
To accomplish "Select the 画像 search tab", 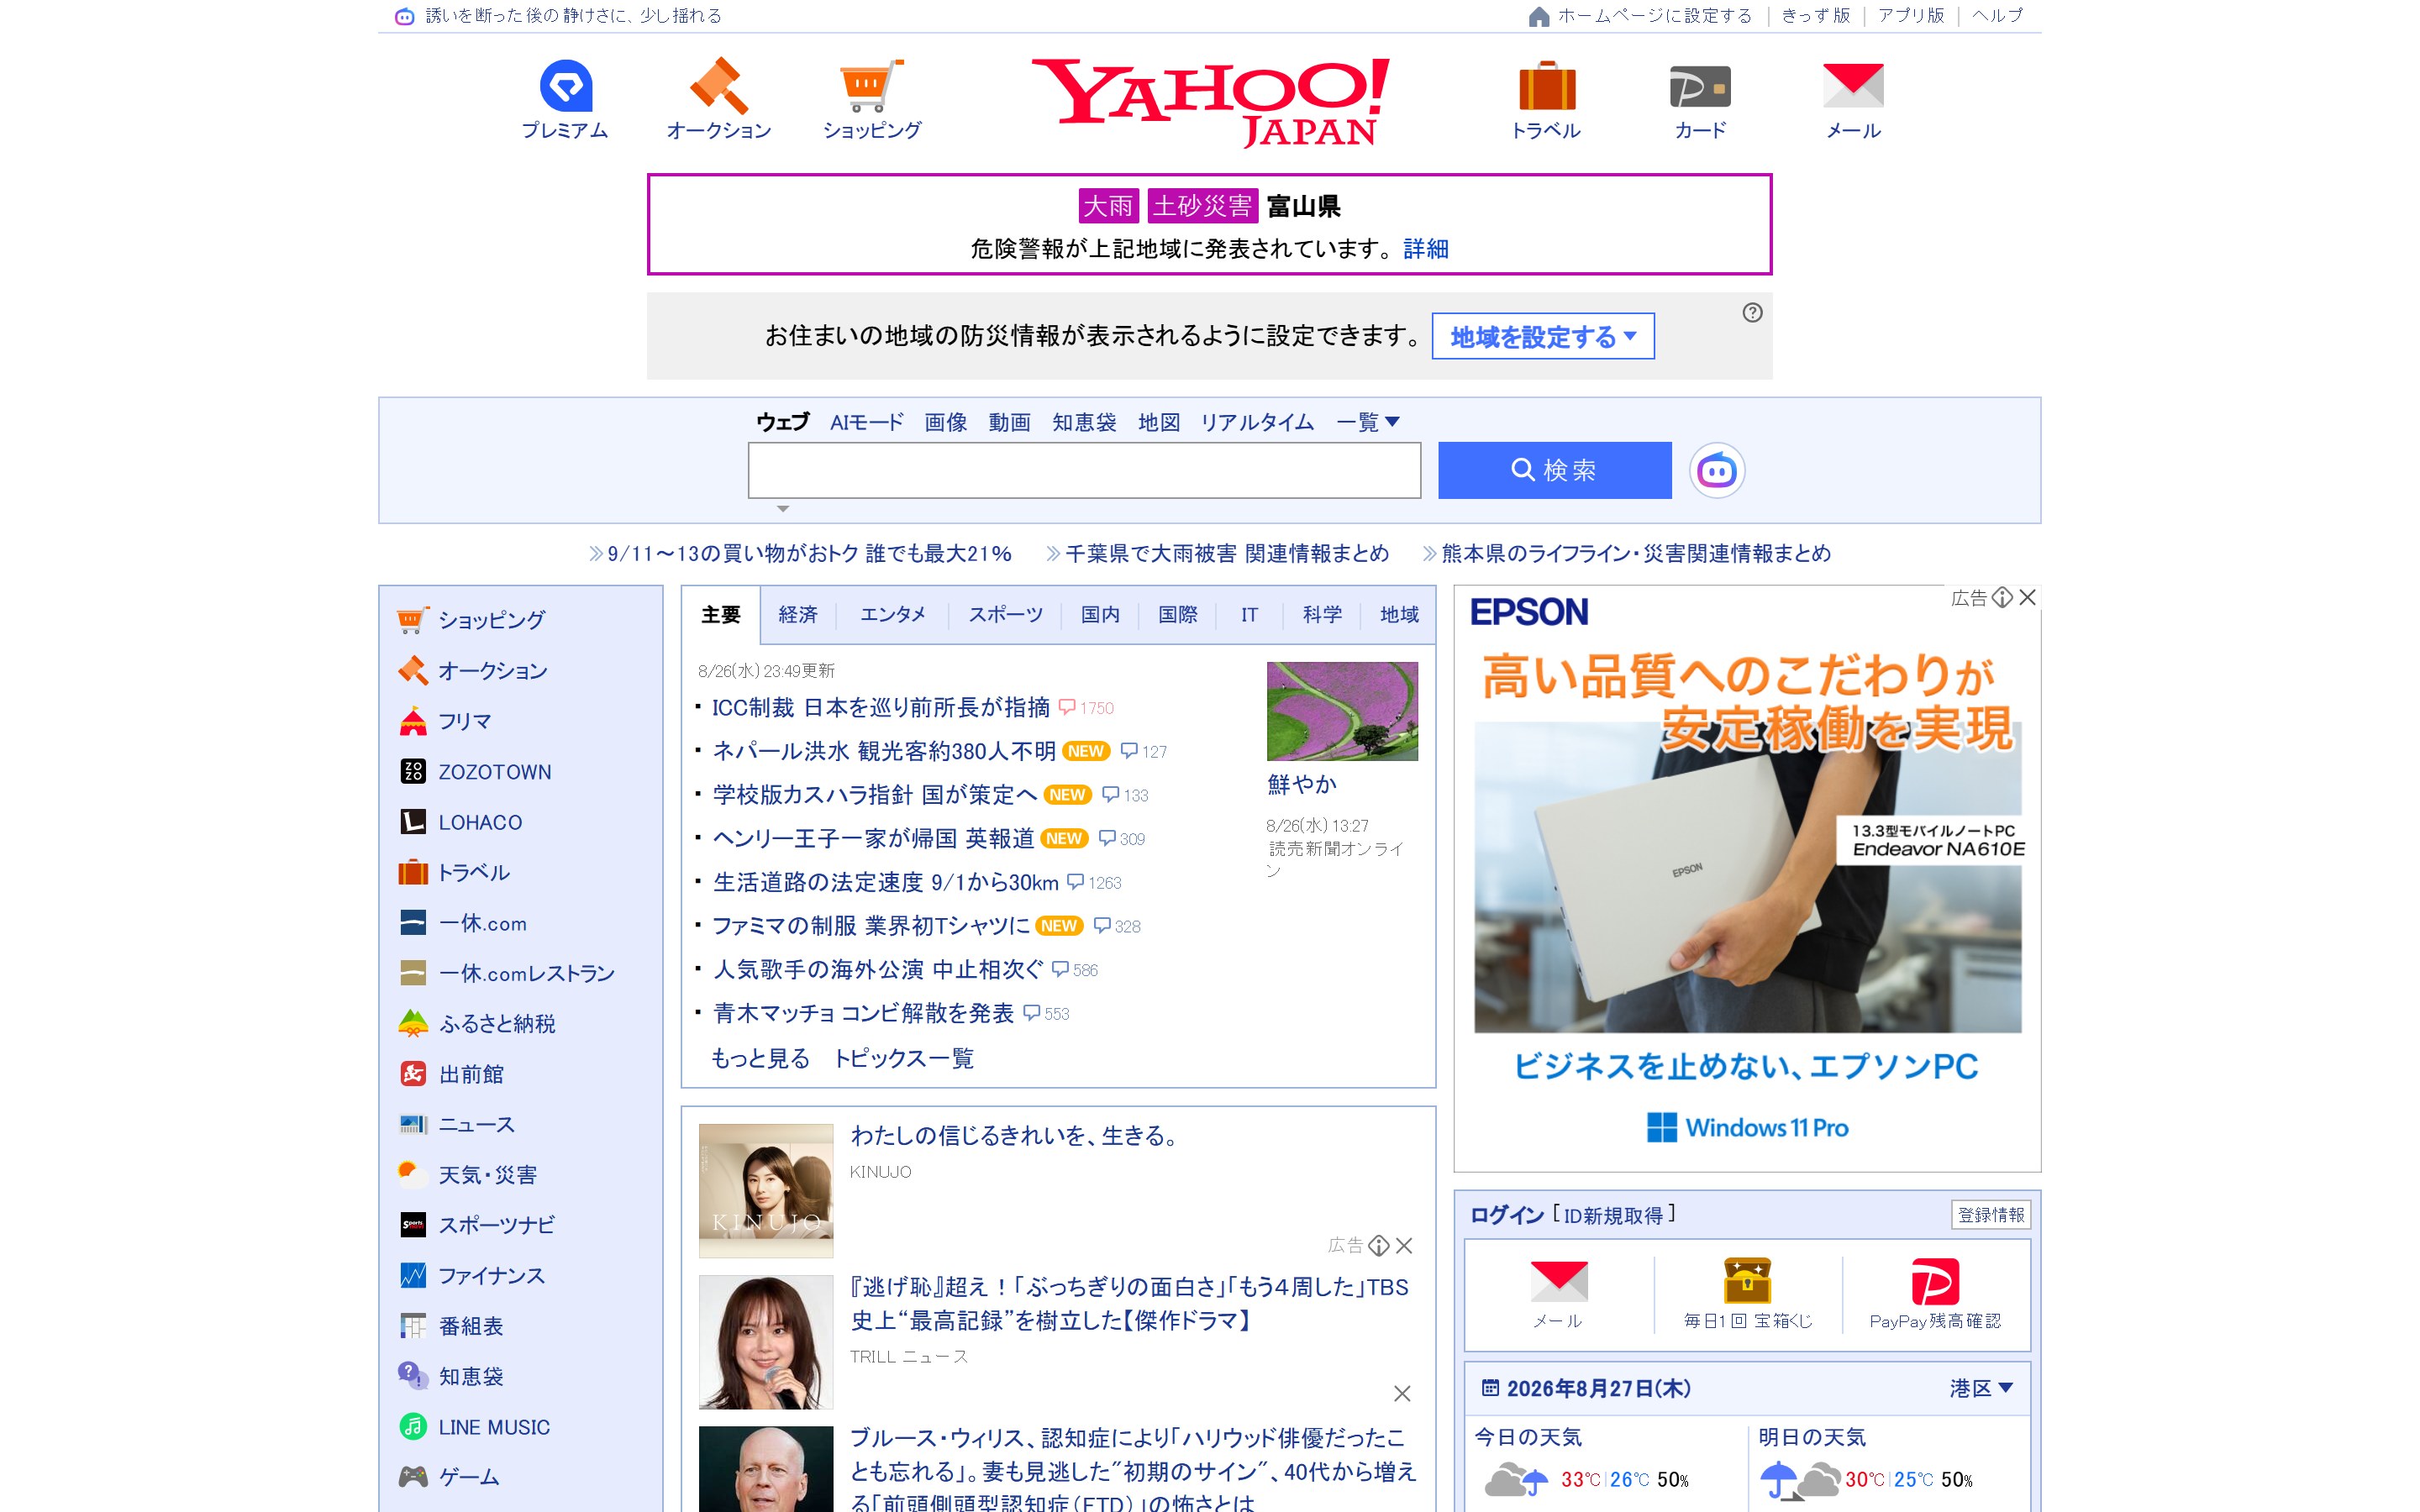I will pyautogui.click(x=945, y=422).
